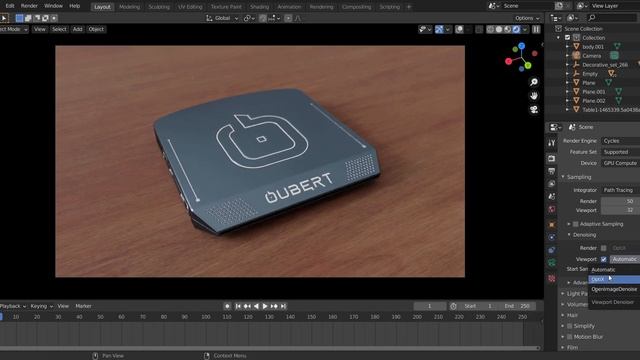Open the viewport Add menu
Viewport: 640px width, 360px height.
click(x=78, y=29)
